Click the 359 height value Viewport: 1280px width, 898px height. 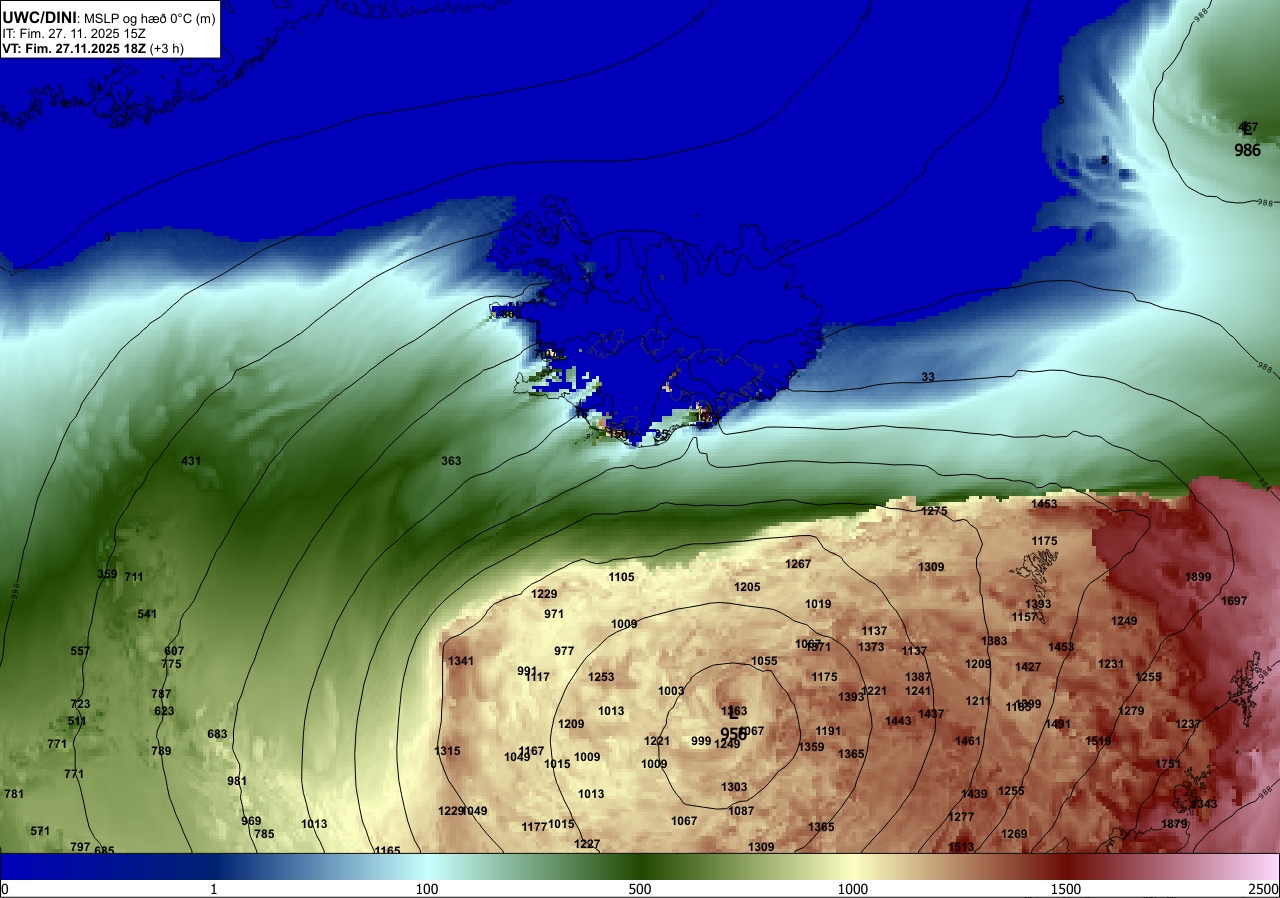pos(107,574)
